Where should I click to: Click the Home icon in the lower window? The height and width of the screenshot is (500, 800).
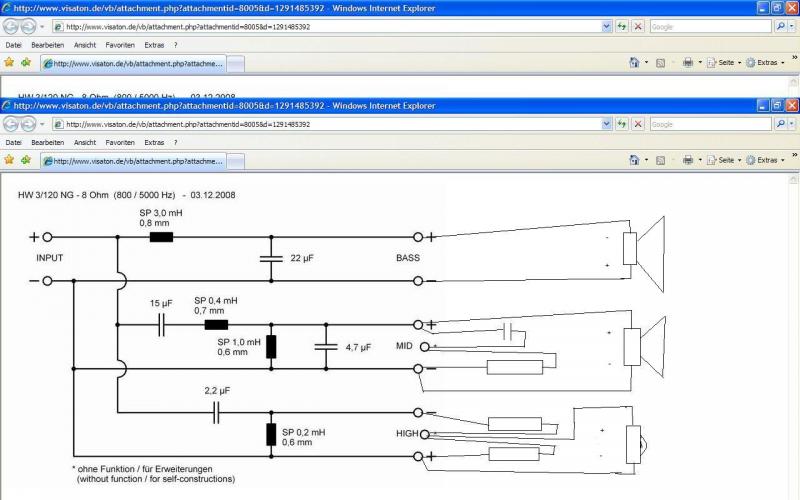click(634, 160)
